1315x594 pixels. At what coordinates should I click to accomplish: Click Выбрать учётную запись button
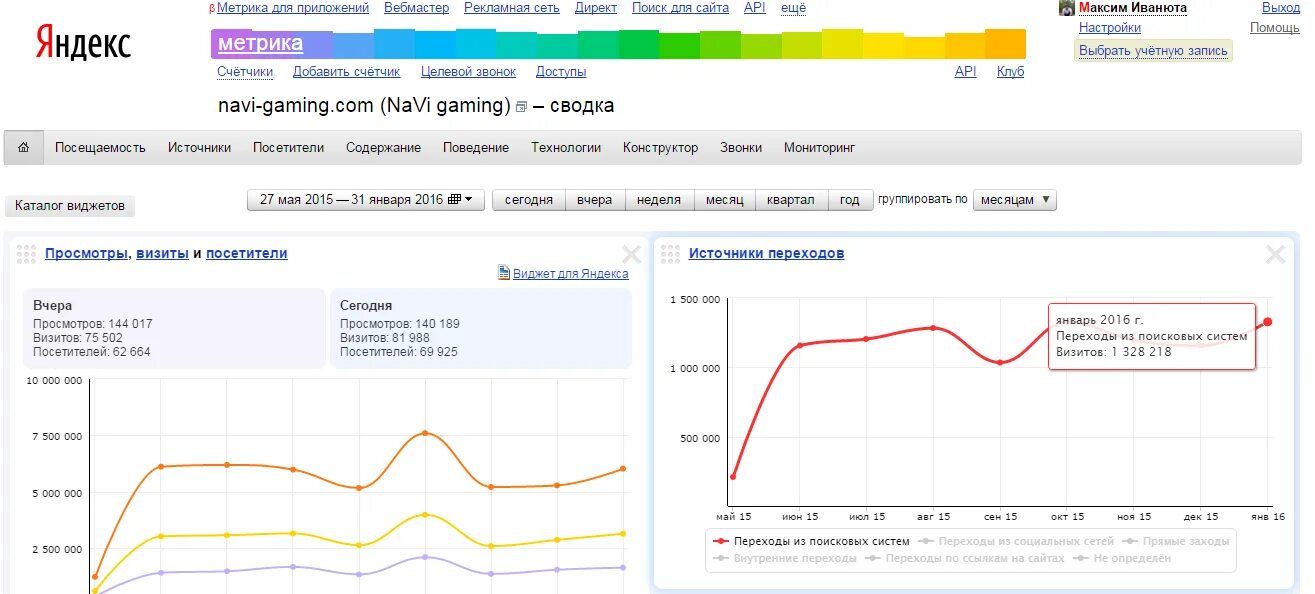point(1153,51)
